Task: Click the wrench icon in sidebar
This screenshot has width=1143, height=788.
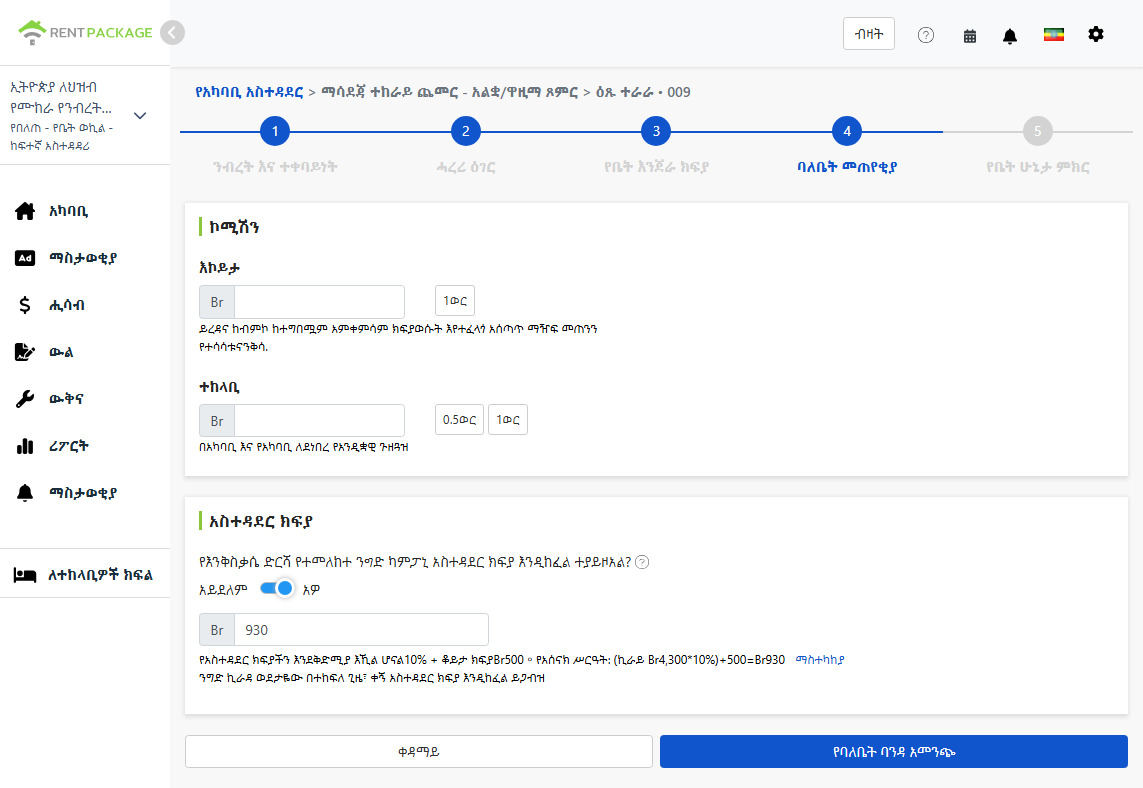Action: pos(25,399)
